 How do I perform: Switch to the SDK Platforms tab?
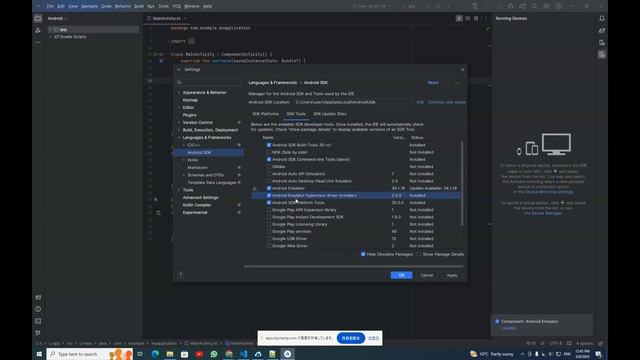(265, 114)
